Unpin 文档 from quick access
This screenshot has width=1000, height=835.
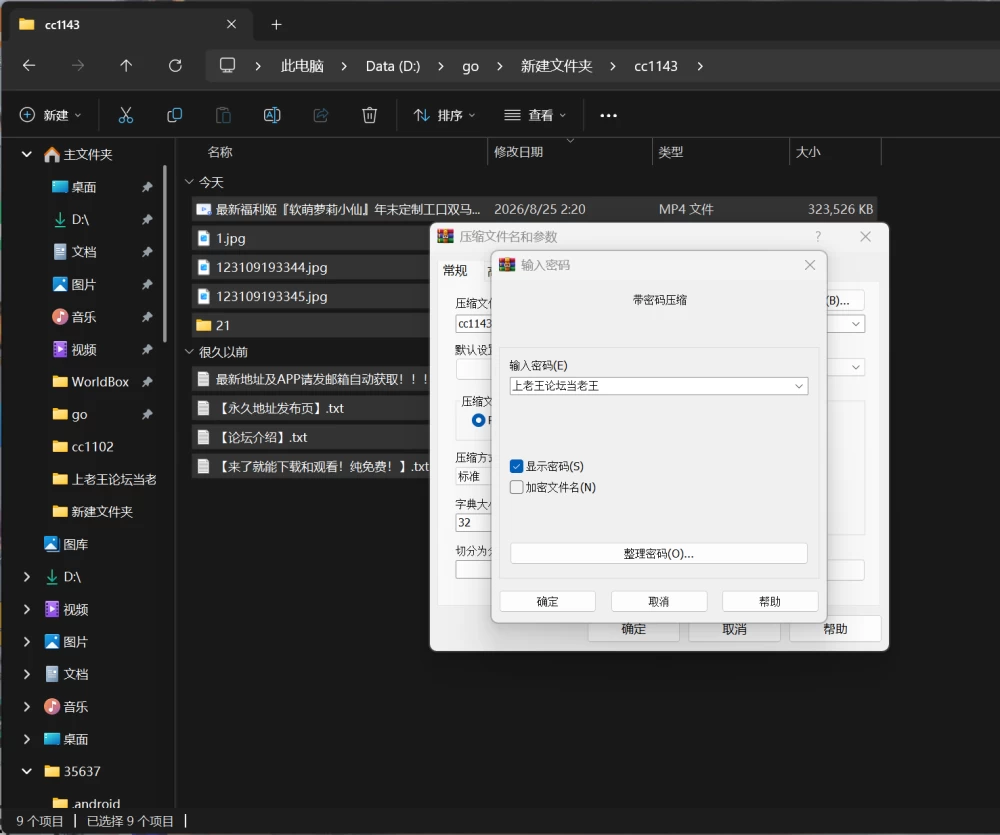(x=147, y=252)
